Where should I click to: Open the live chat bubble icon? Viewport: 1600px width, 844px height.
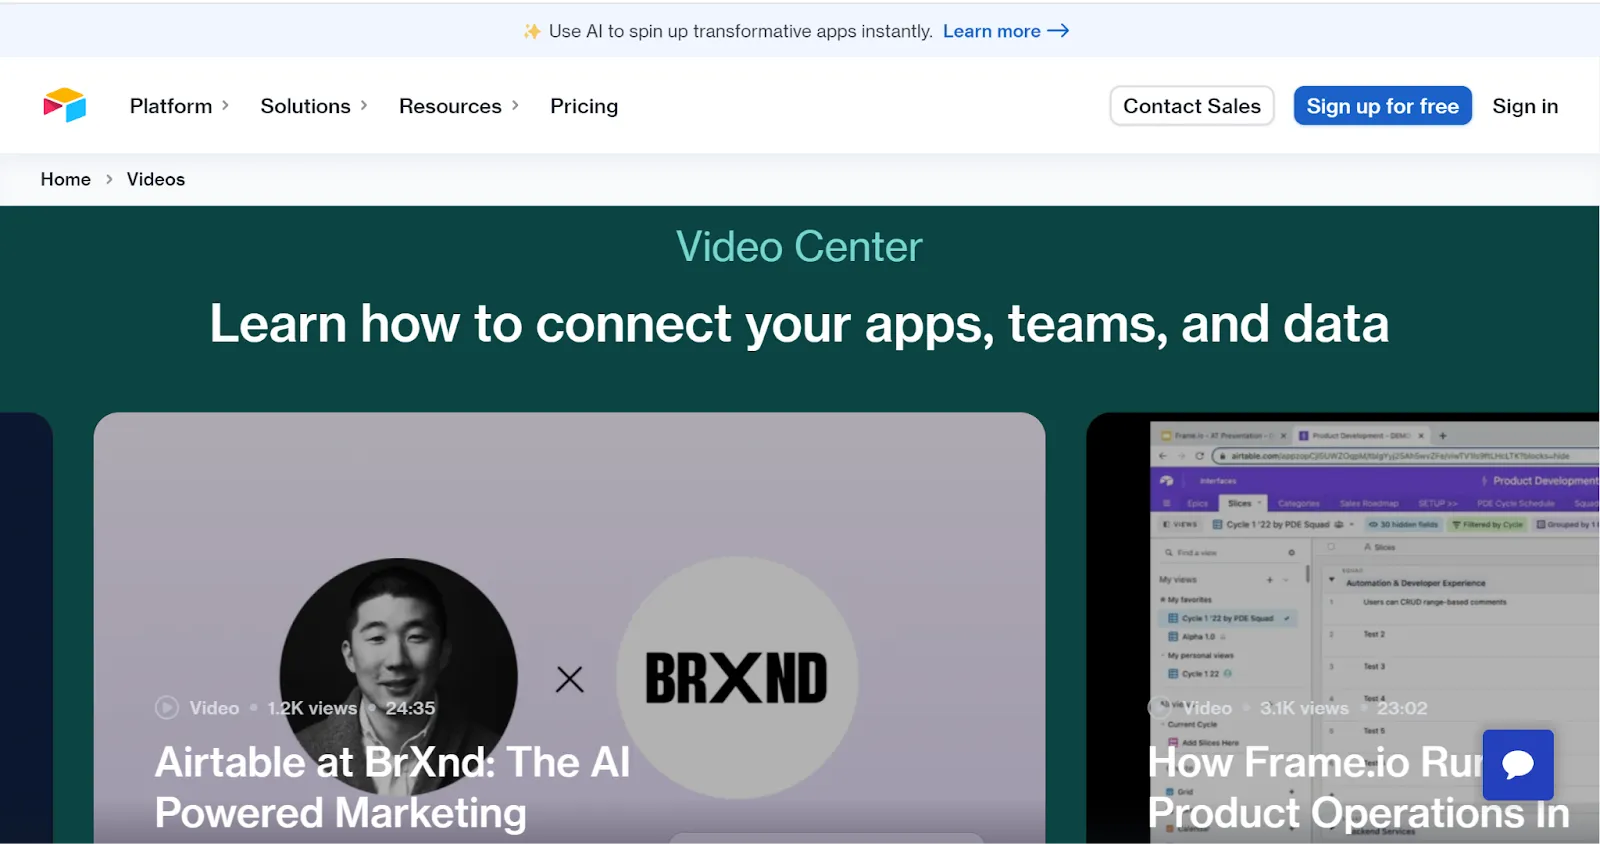point(1518,765)
